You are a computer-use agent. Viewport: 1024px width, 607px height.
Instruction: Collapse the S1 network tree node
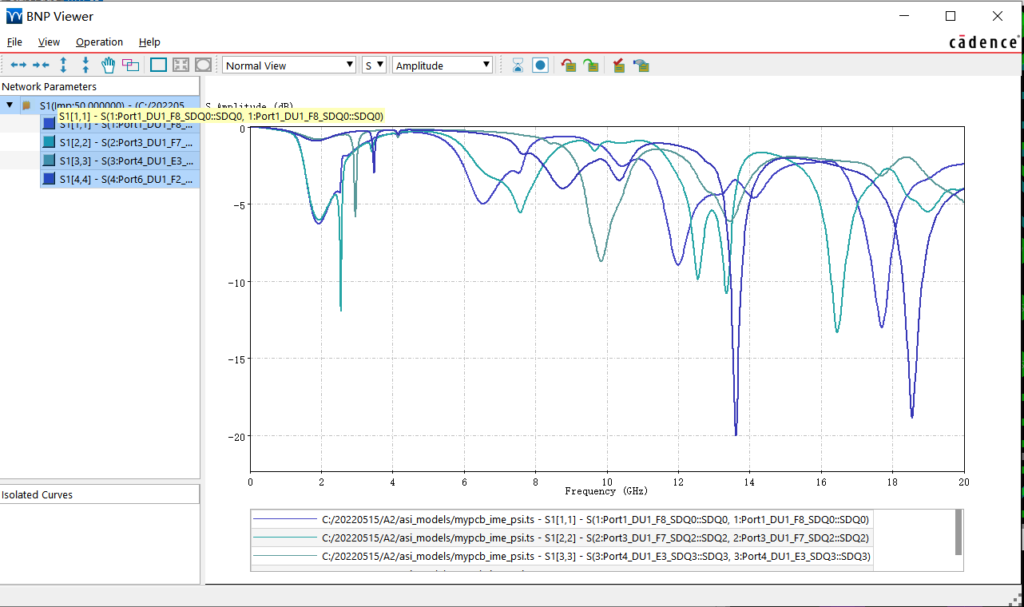point(9,104)
